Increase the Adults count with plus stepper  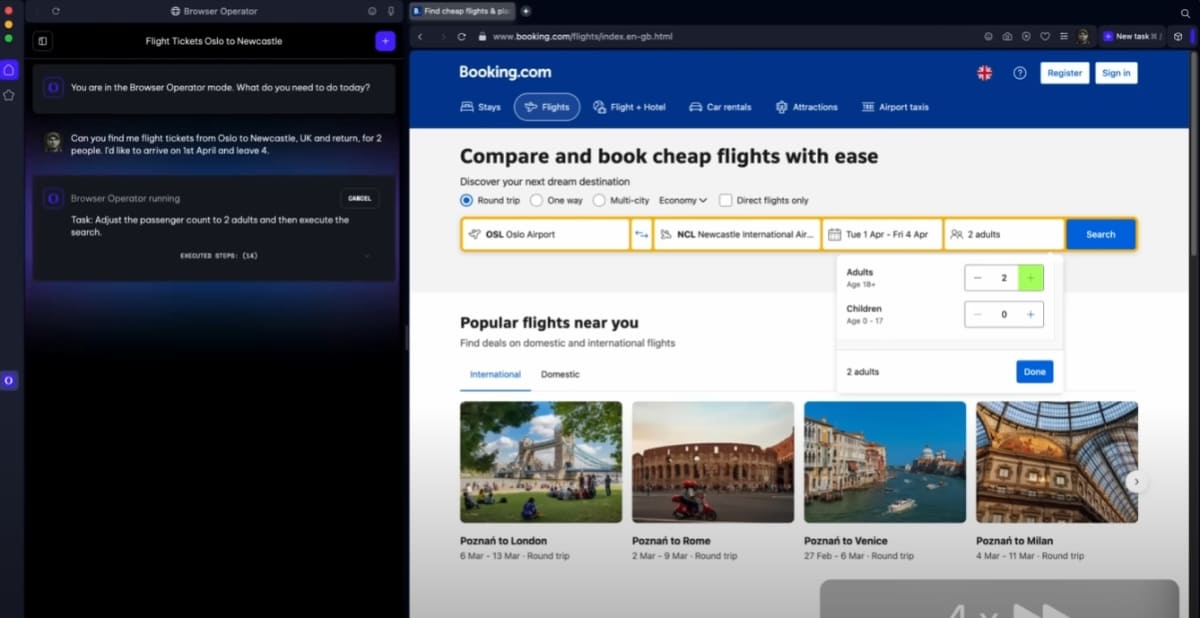[1031, 278]
